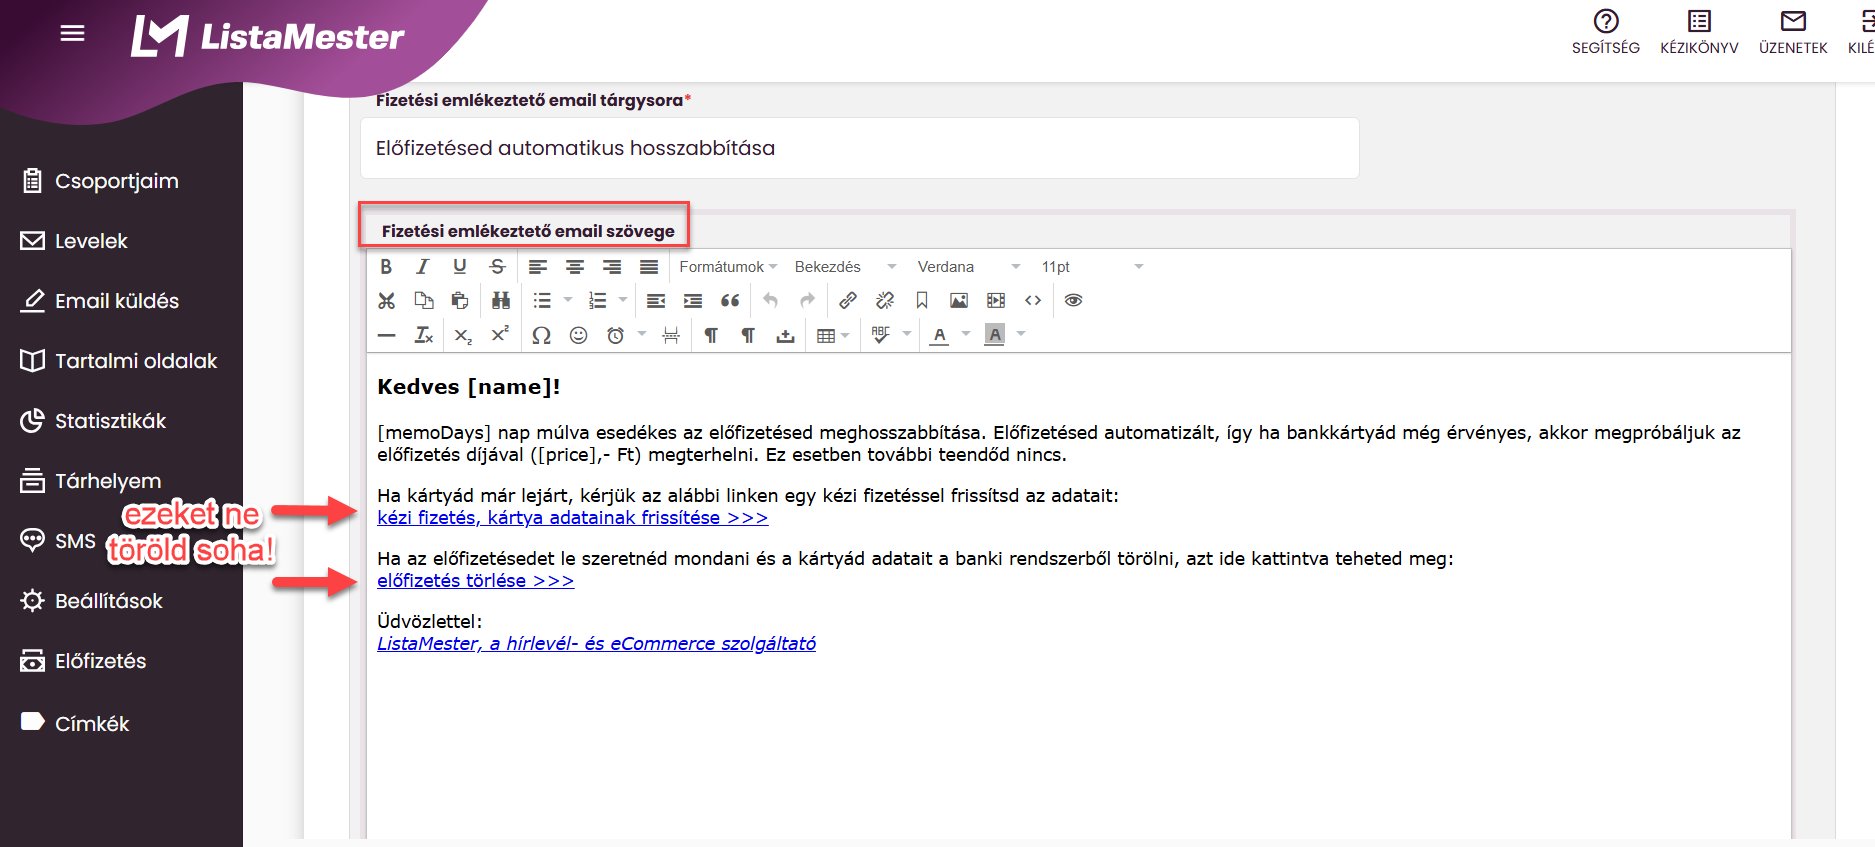Insert date and time

tap(615, 335)
